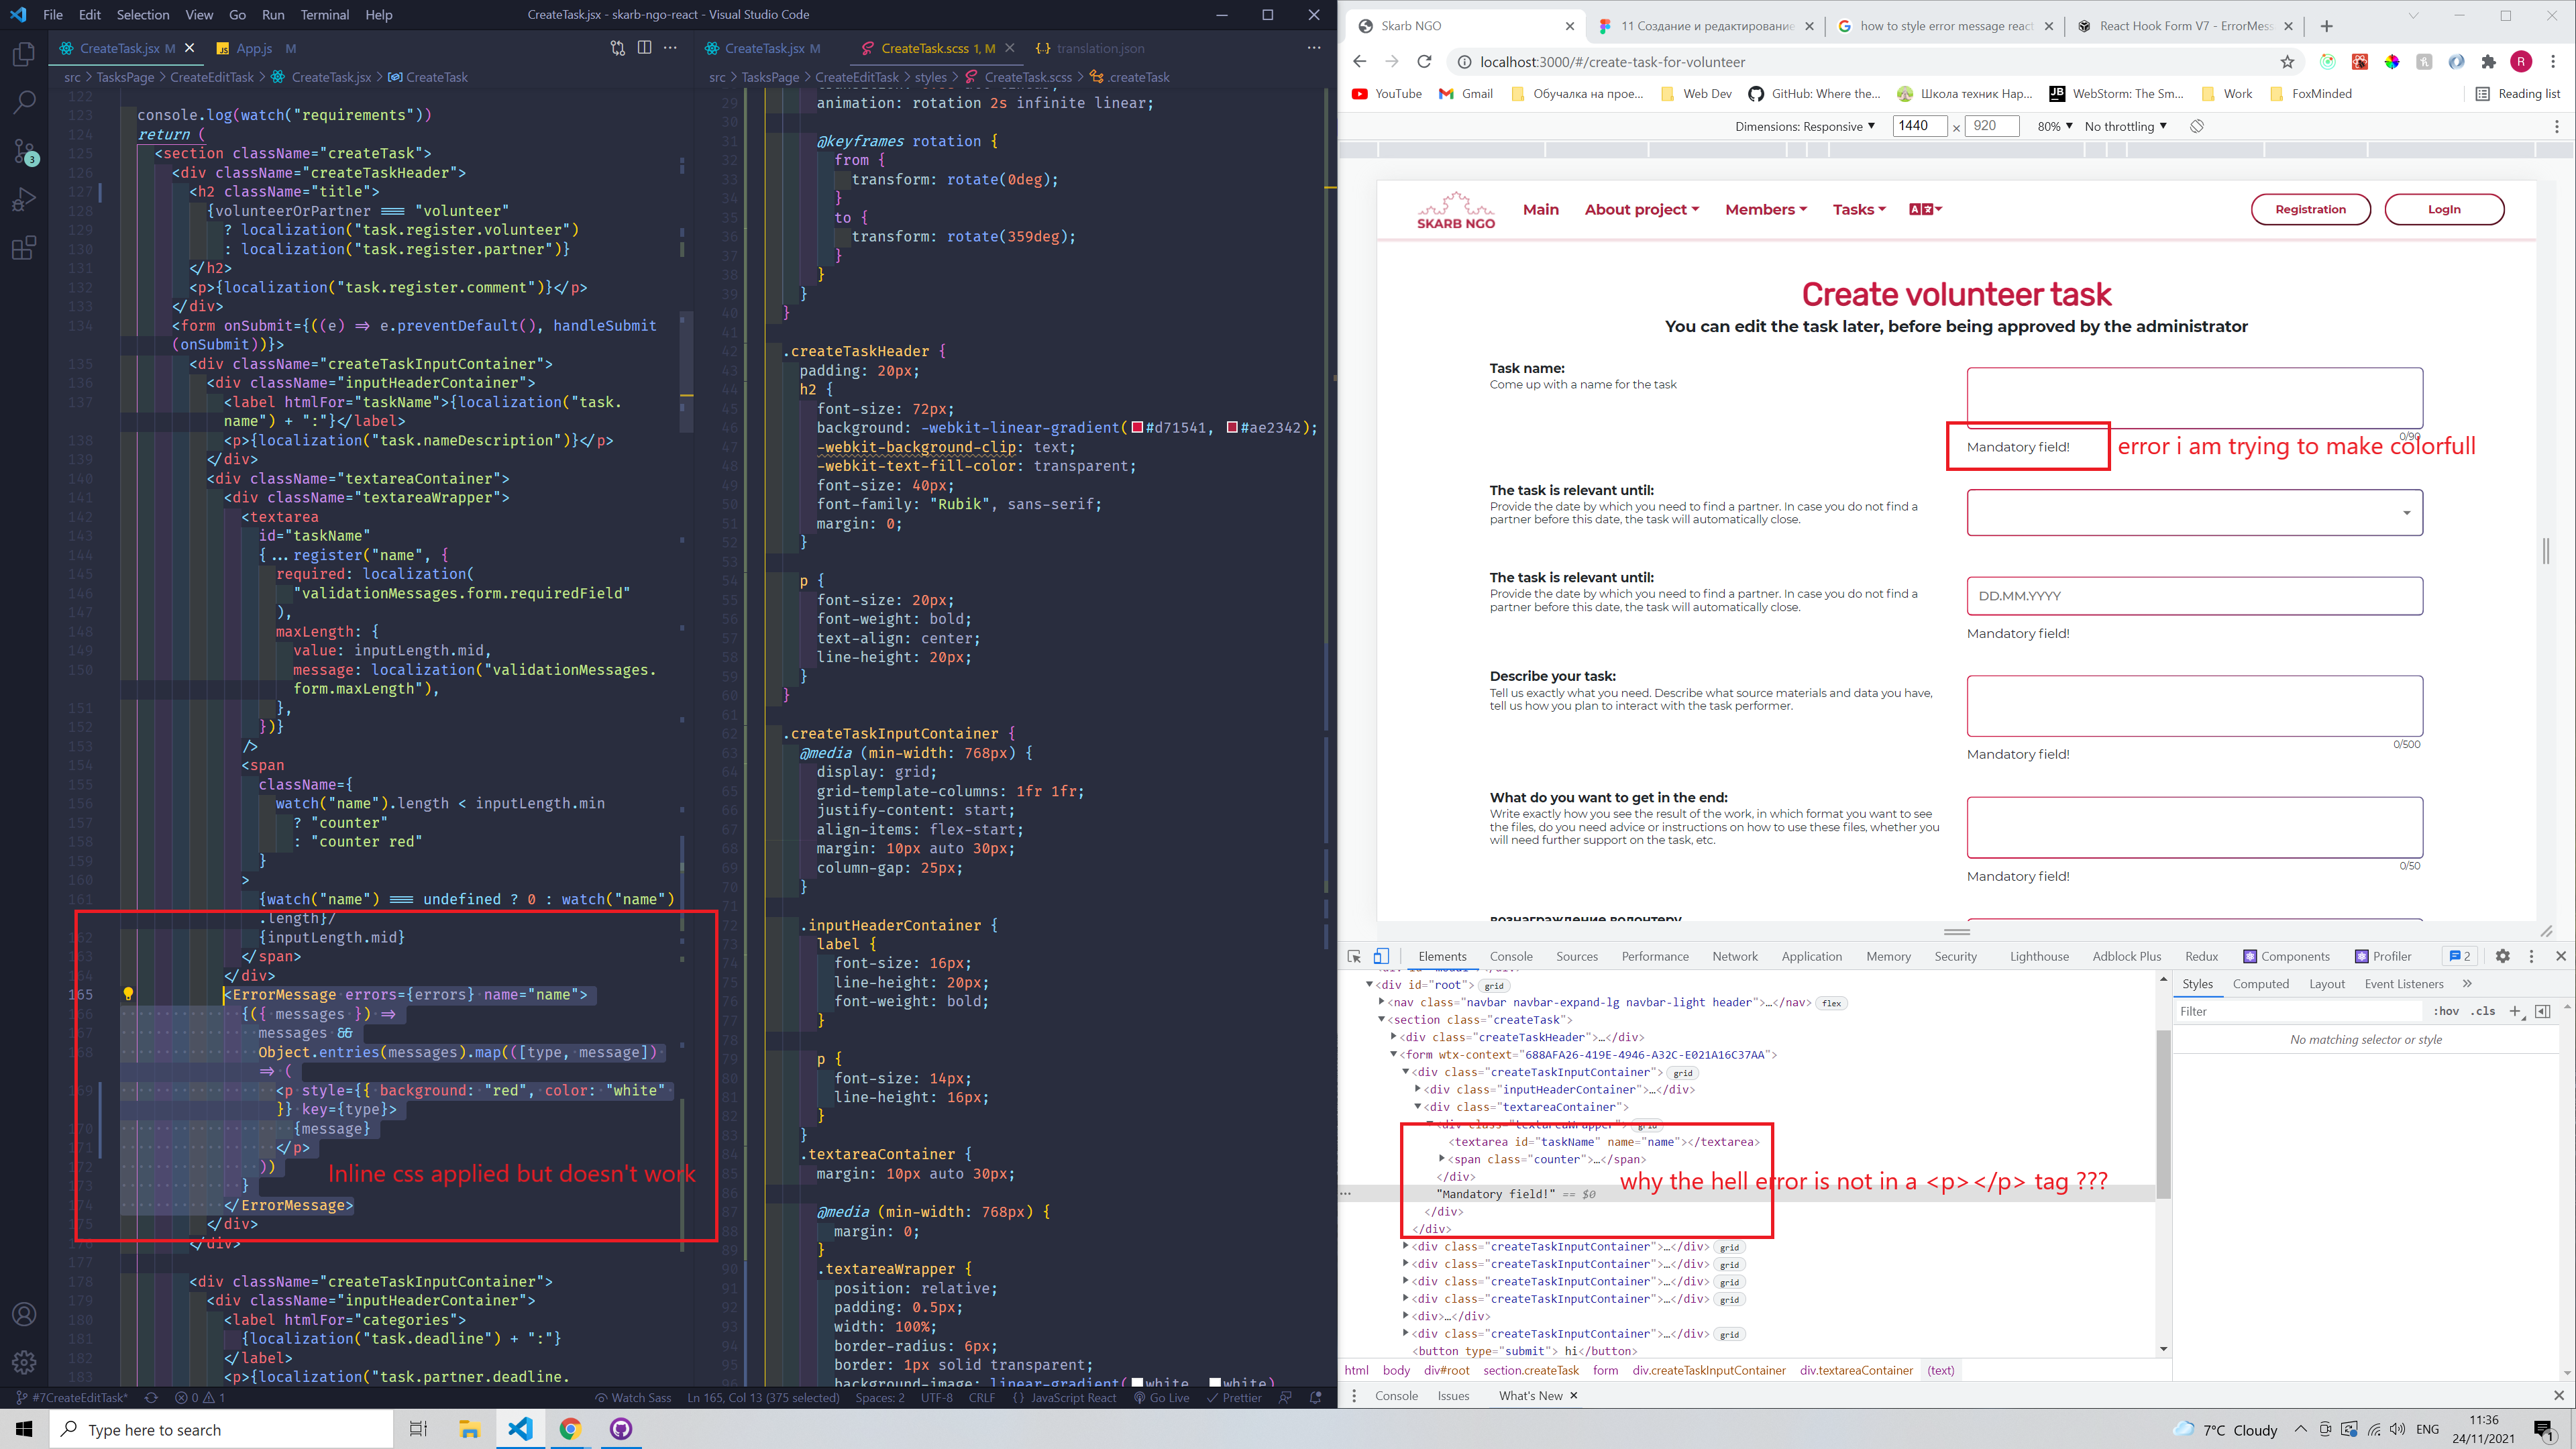Reload the page in Chrome

pyautogui.click(x=1424, y=62)
